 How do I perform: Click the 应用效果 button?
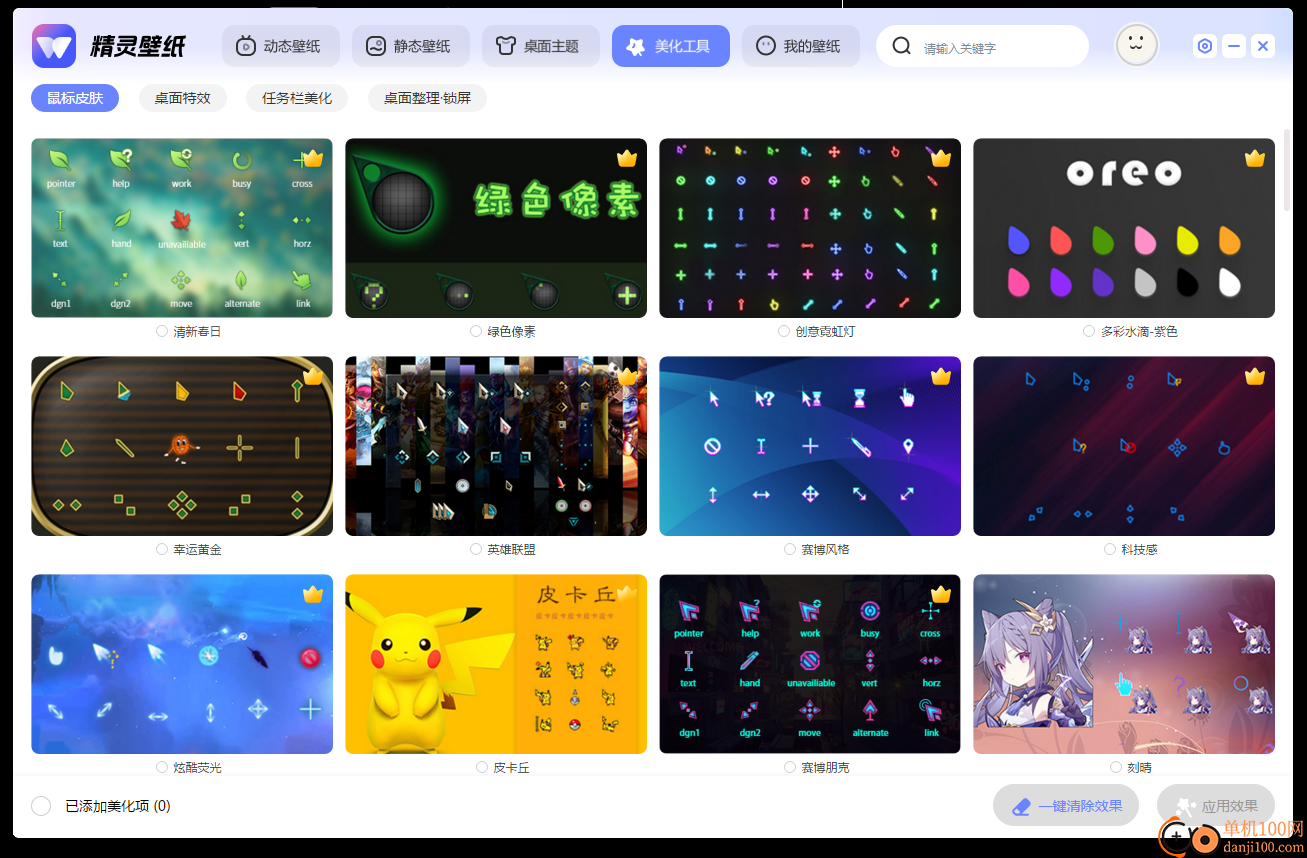click(x=1216, y=806)
